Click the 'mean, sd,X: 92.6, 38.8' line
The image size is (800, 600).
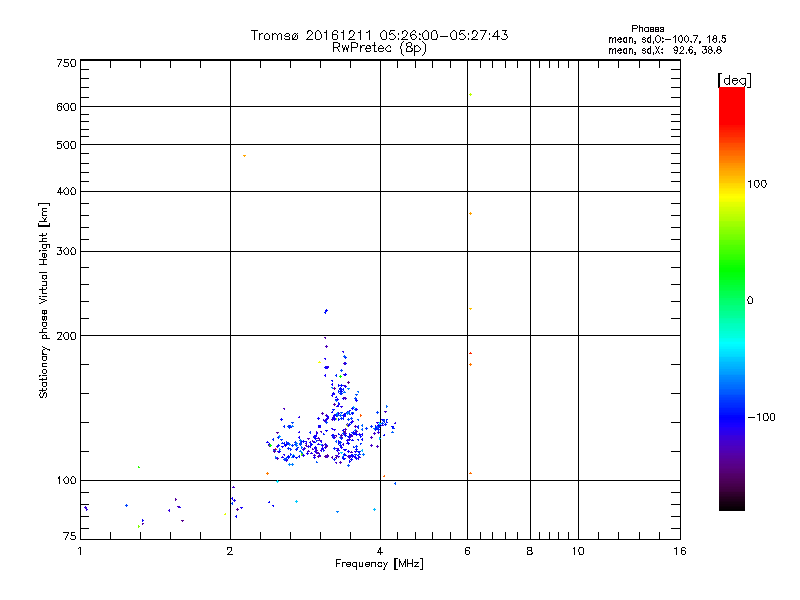[665, 50]
